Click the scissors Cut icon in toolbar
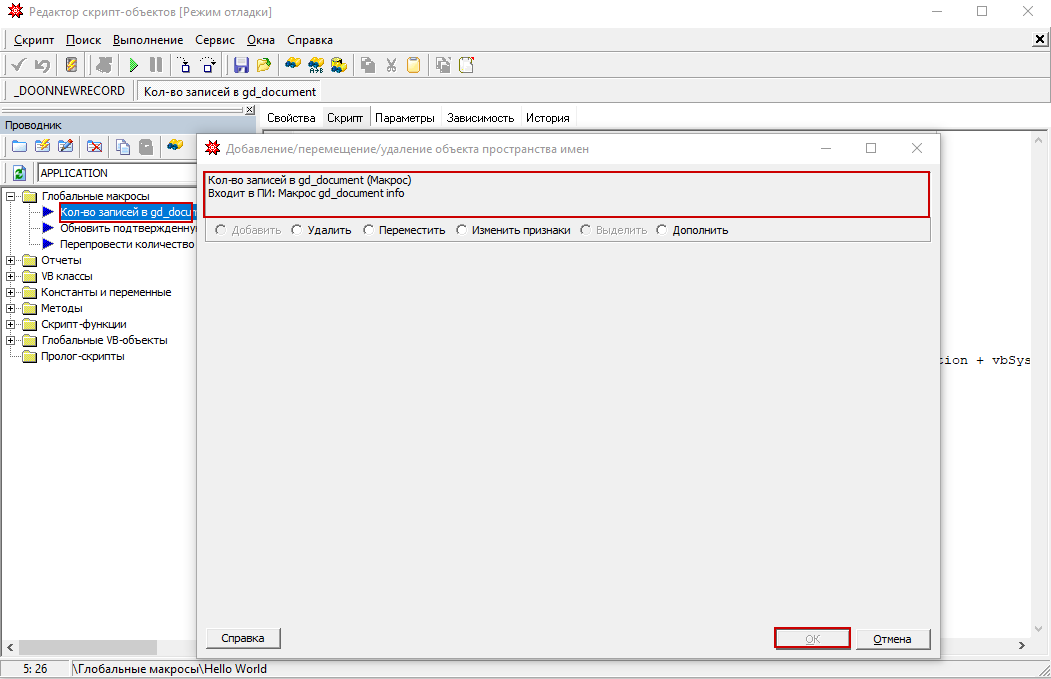 pyautogui.click(x=390, y=65)
